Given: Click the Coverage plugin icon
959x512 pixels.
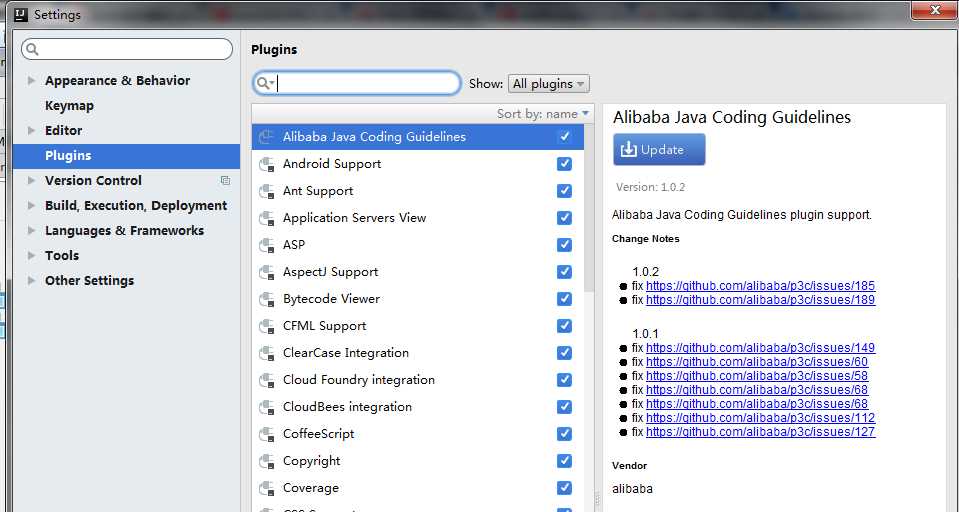Looking at the screenshot, I should click(266, 488).
